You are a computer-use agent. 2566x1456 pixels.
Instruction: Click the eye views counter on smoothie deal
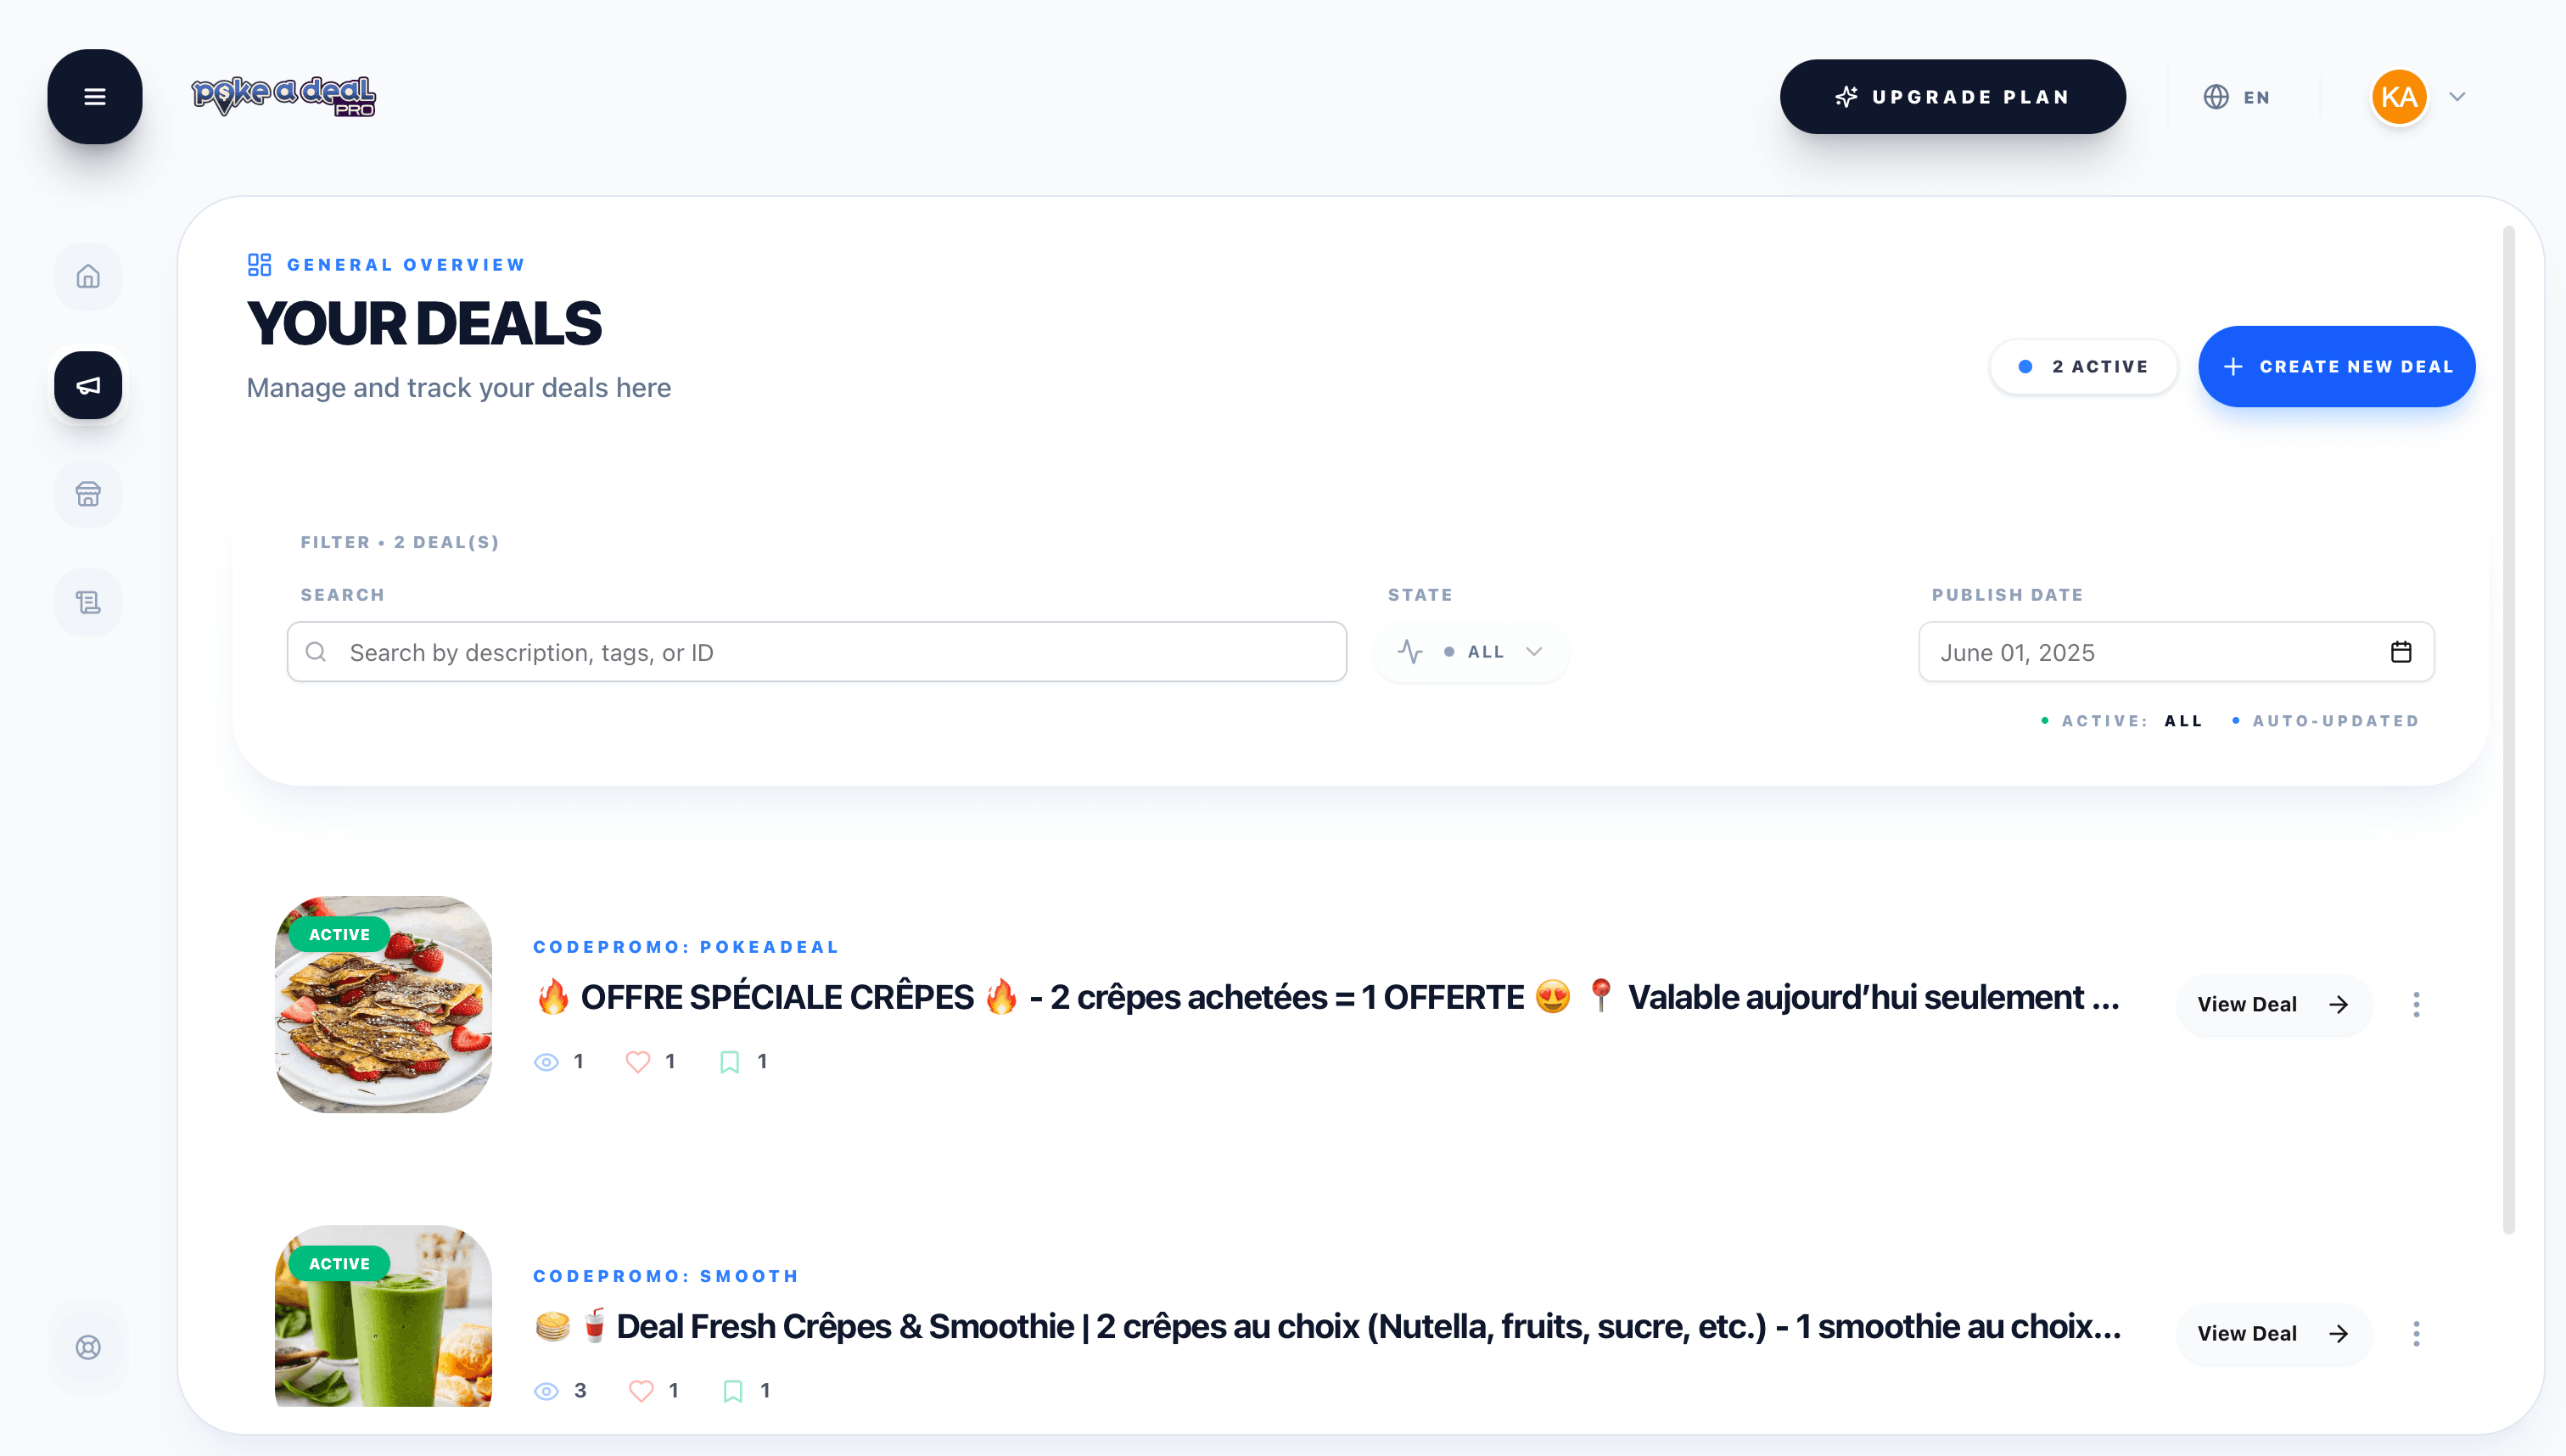tap(546, 1390)
